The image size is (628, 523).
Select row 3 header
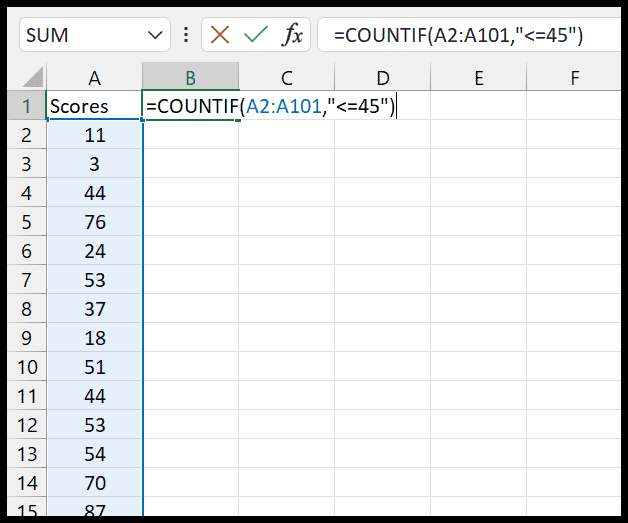[26, 164]
